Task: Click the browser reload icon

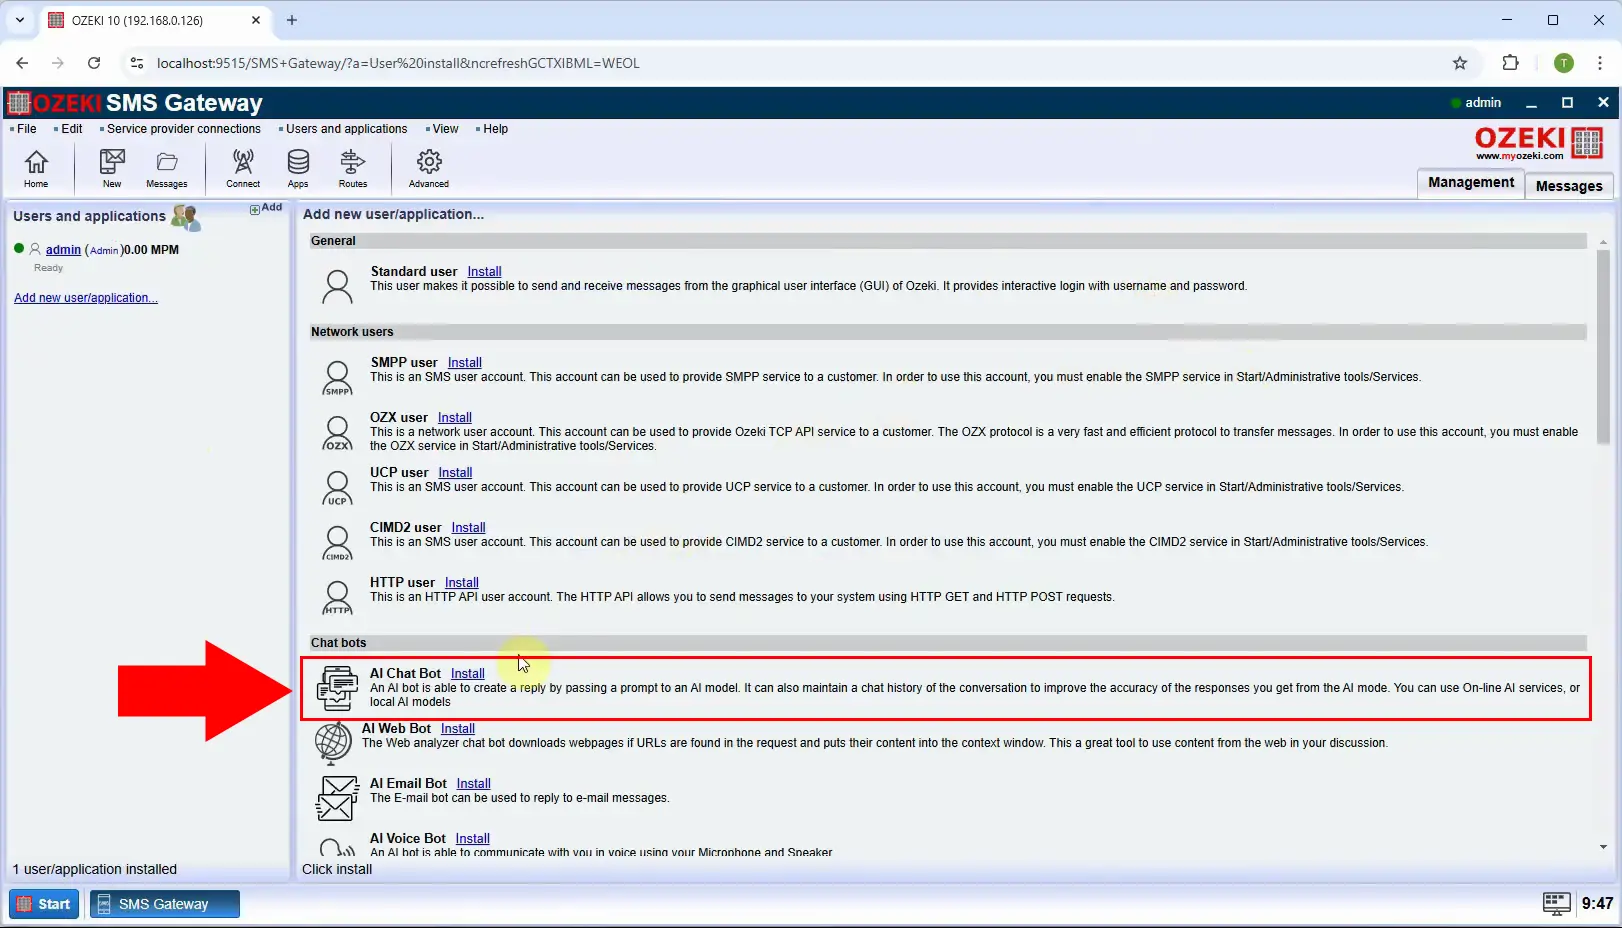Action: [94, 63]
